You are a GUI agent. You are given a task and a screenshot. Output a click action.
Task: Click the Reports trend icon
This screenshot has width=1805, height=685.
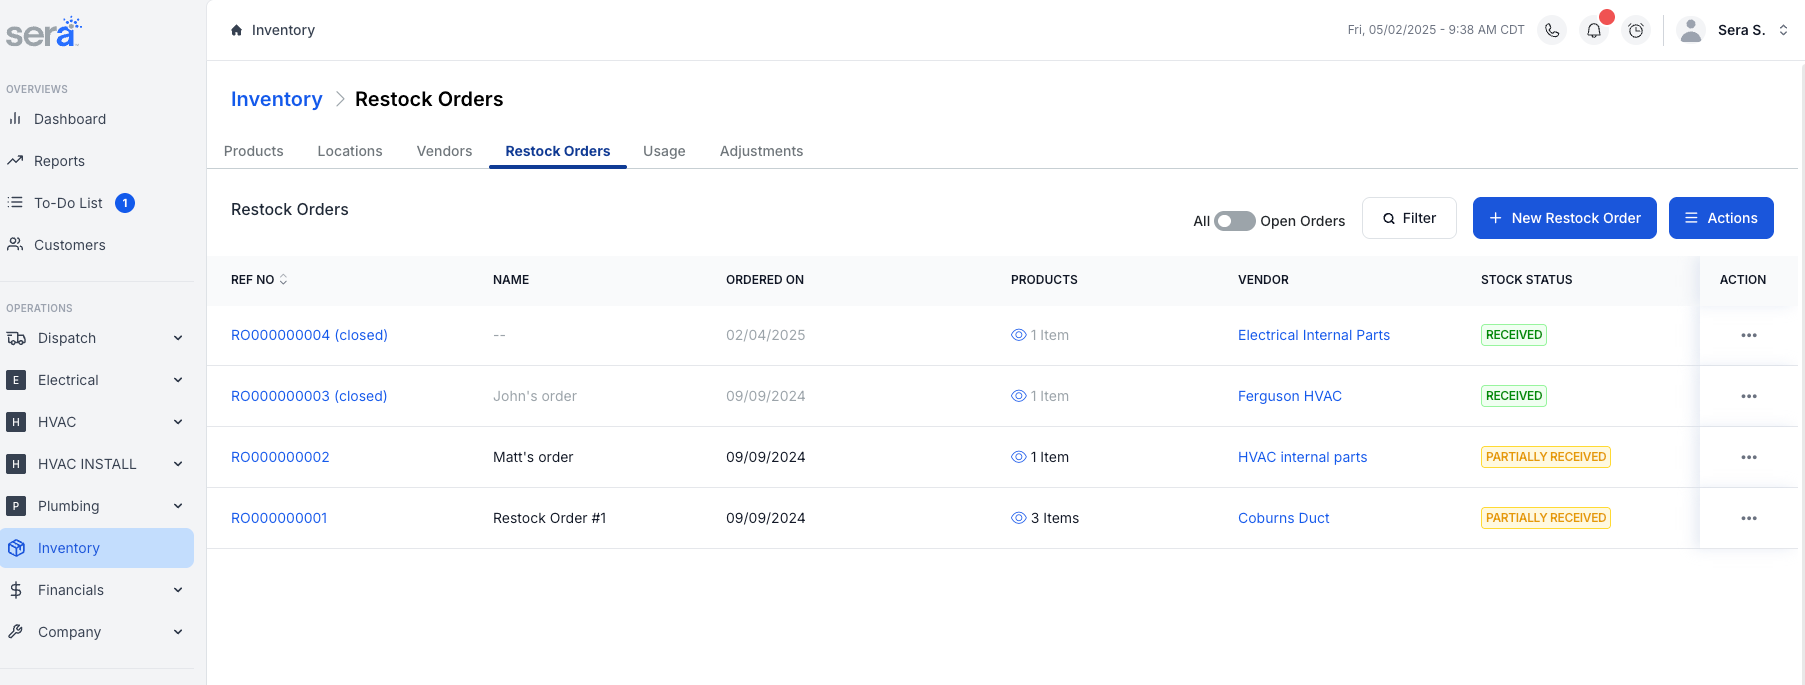pyautogui.click(x=15, y=160)
